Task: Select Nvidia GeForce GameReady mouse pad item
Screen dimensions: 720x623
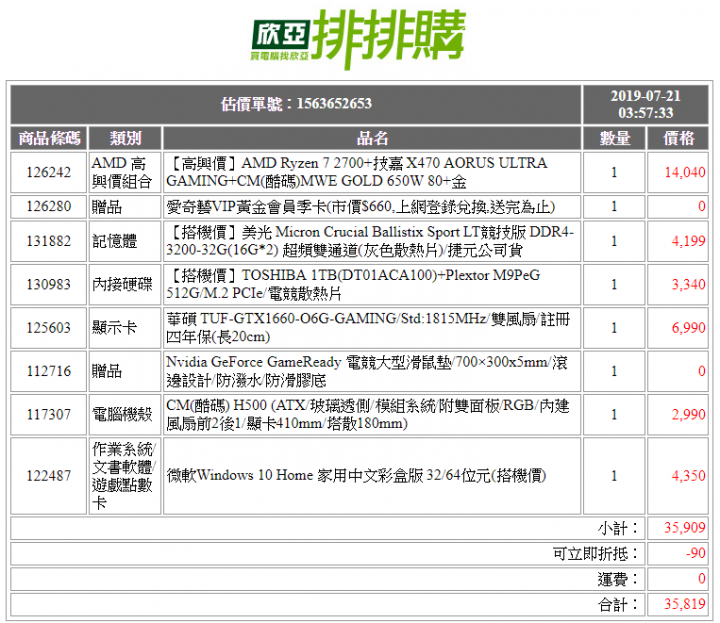Action: (x=366, y=371)
